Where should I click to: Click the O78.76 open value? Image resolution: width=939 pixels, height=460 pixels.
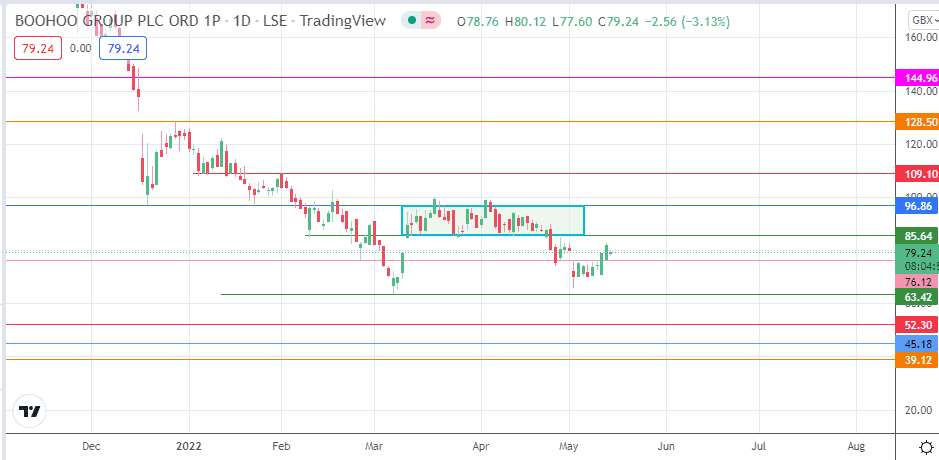point(478,22)
